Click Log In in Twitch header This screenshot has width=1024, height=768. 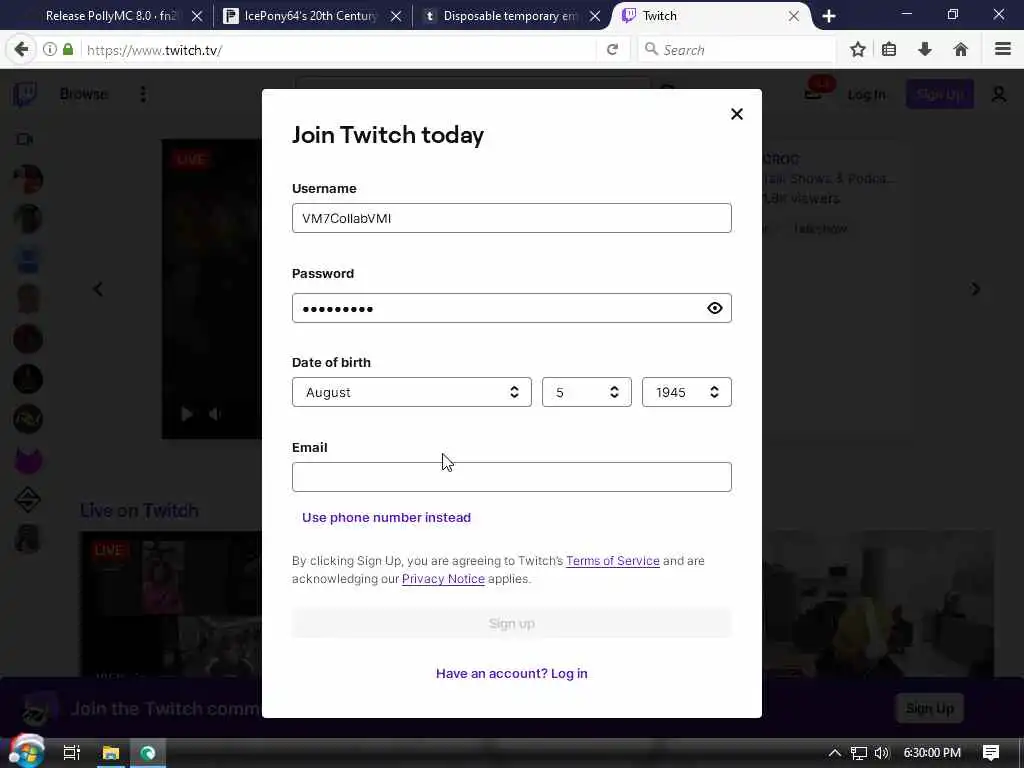pos(867,95)
